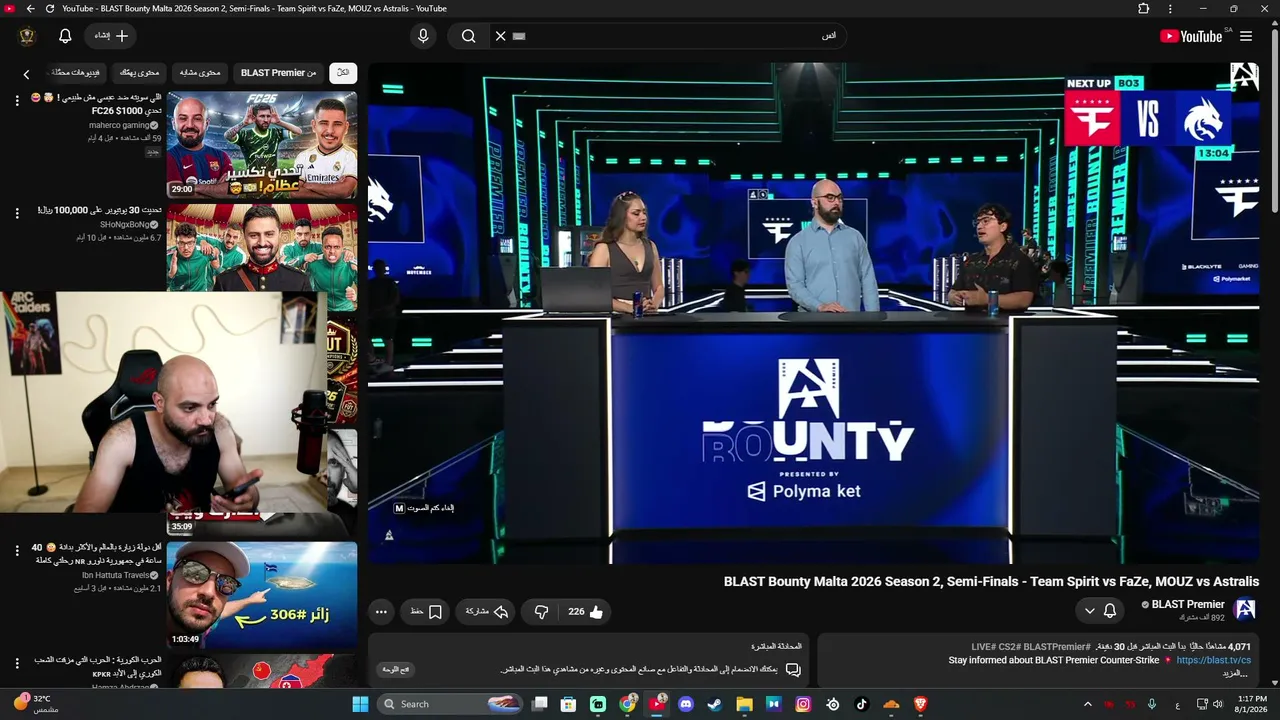Viewport: 1280px width, 720px height.
Task: Open the visitor #306 travel video thumbnail
Action: 262,595
